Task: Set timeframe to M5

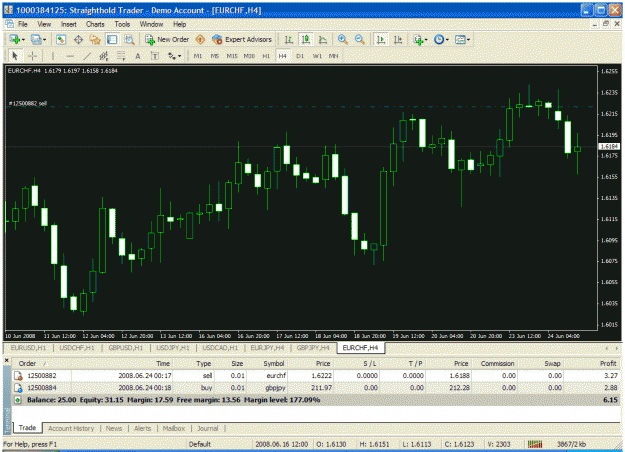Action: tap(215, 56)
